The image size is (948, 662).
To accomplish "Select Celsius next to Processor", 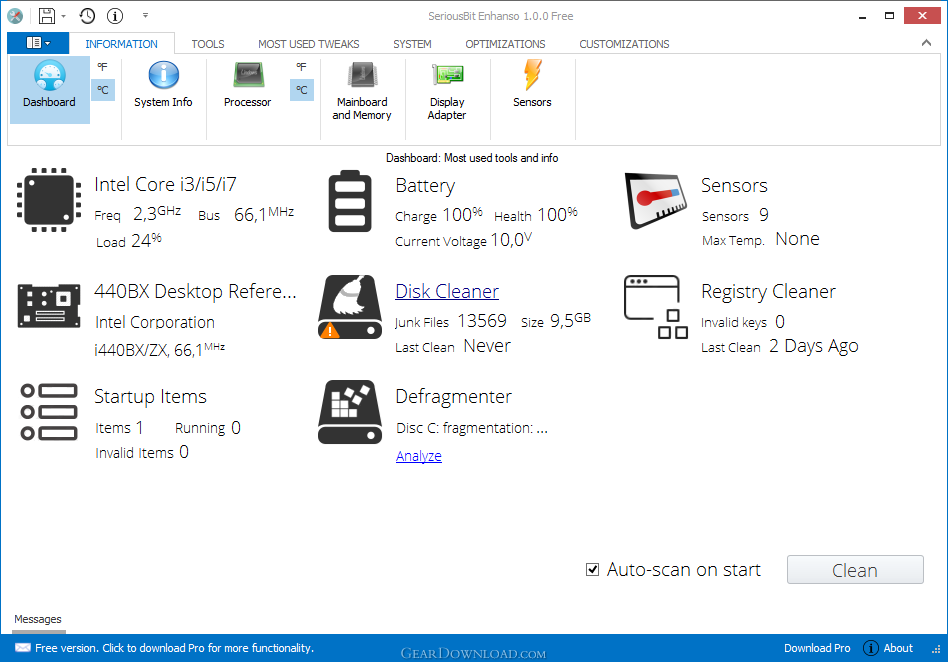I will point(302,90).
